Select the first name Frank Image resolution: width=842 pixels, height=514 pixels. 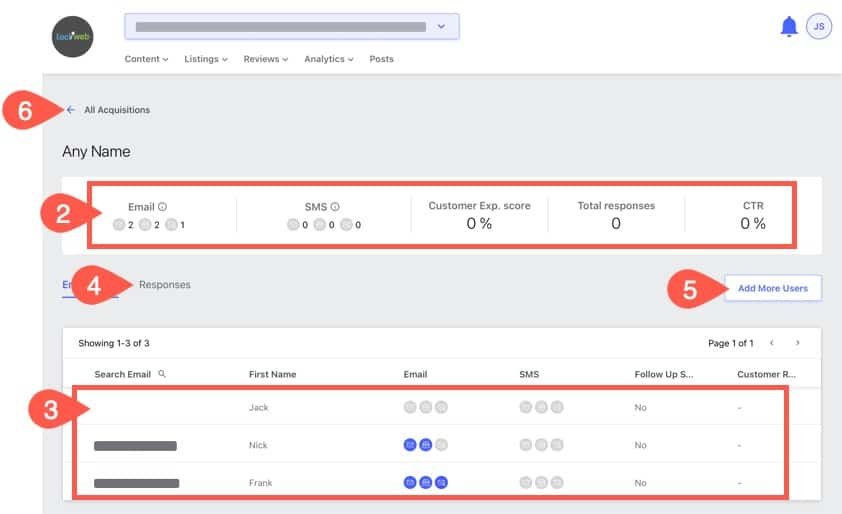click(260, 483)
